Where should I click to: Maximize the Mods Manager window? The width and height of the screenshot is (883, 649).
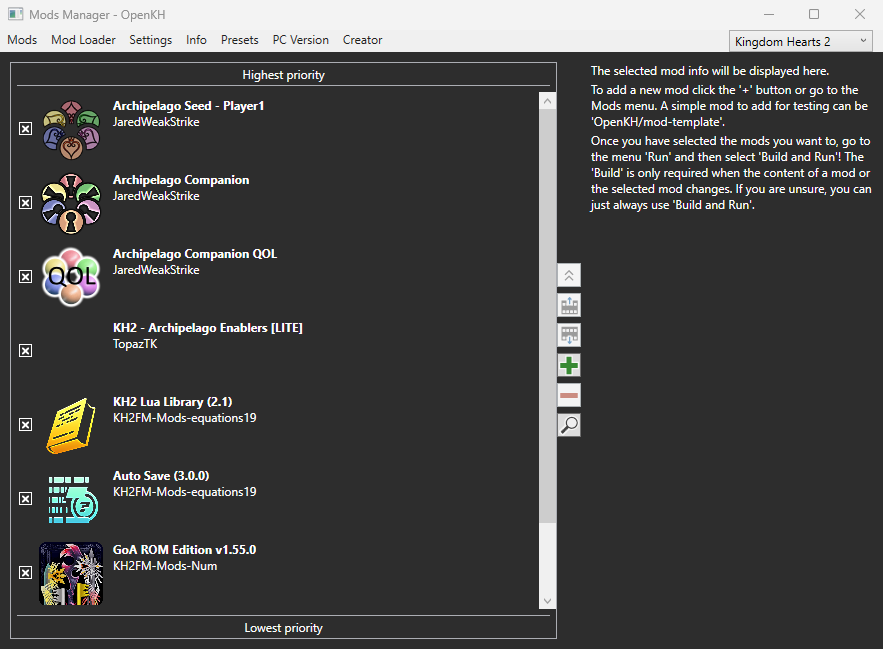click(x=814, y=14)
